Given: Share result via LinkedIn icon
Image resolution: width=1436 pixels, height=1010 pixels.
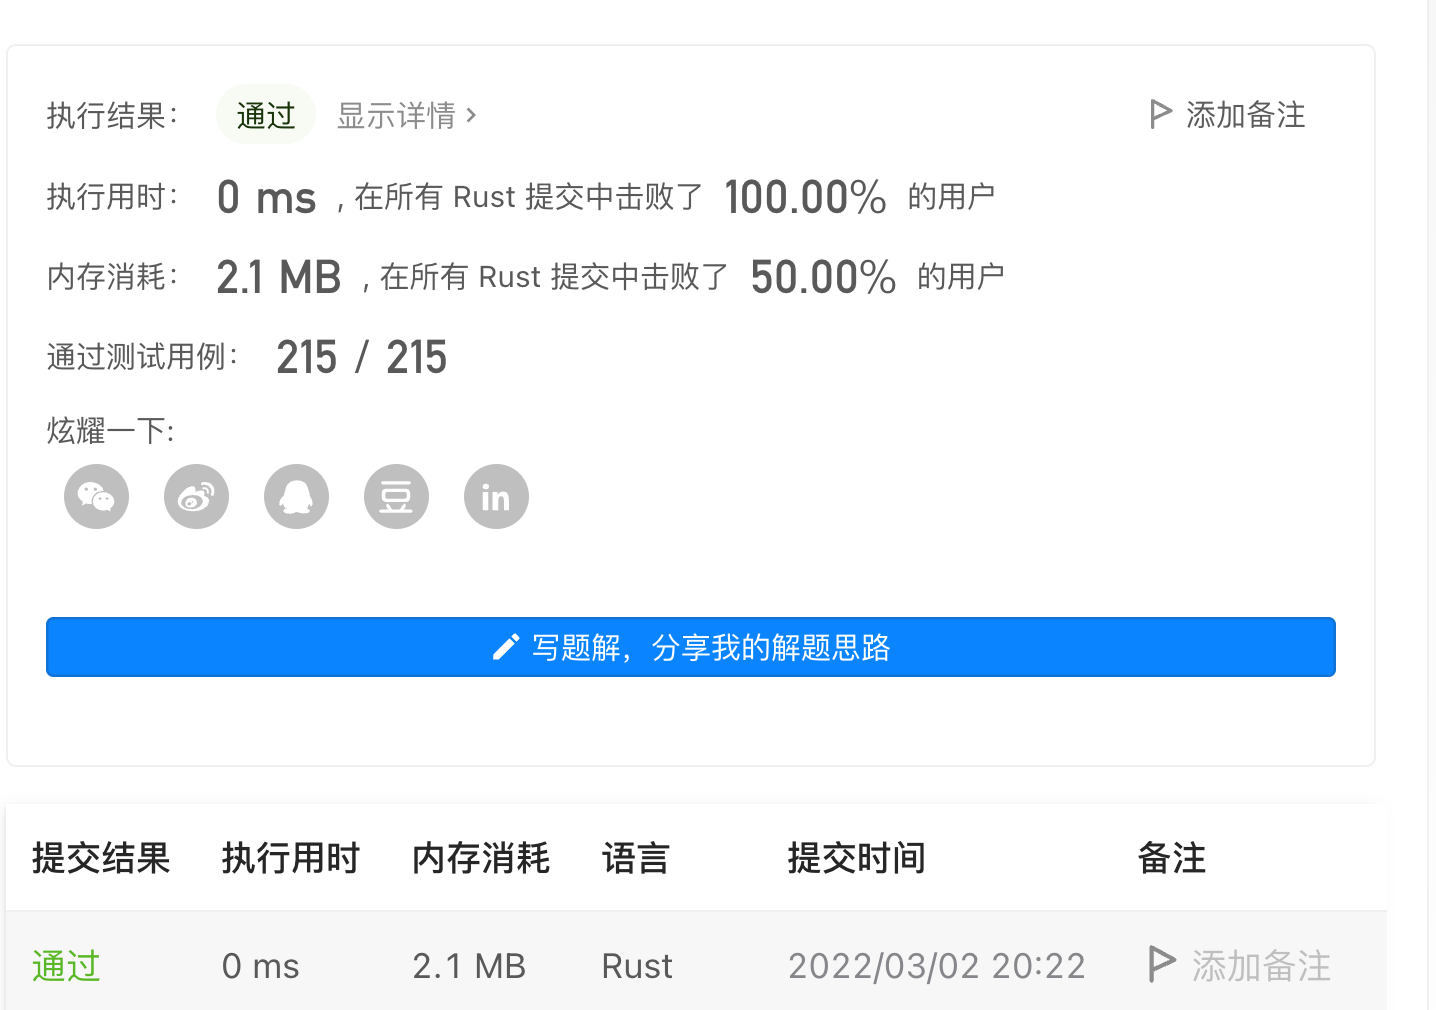Looking at the screenshot, I should click(x=496, y=497).
